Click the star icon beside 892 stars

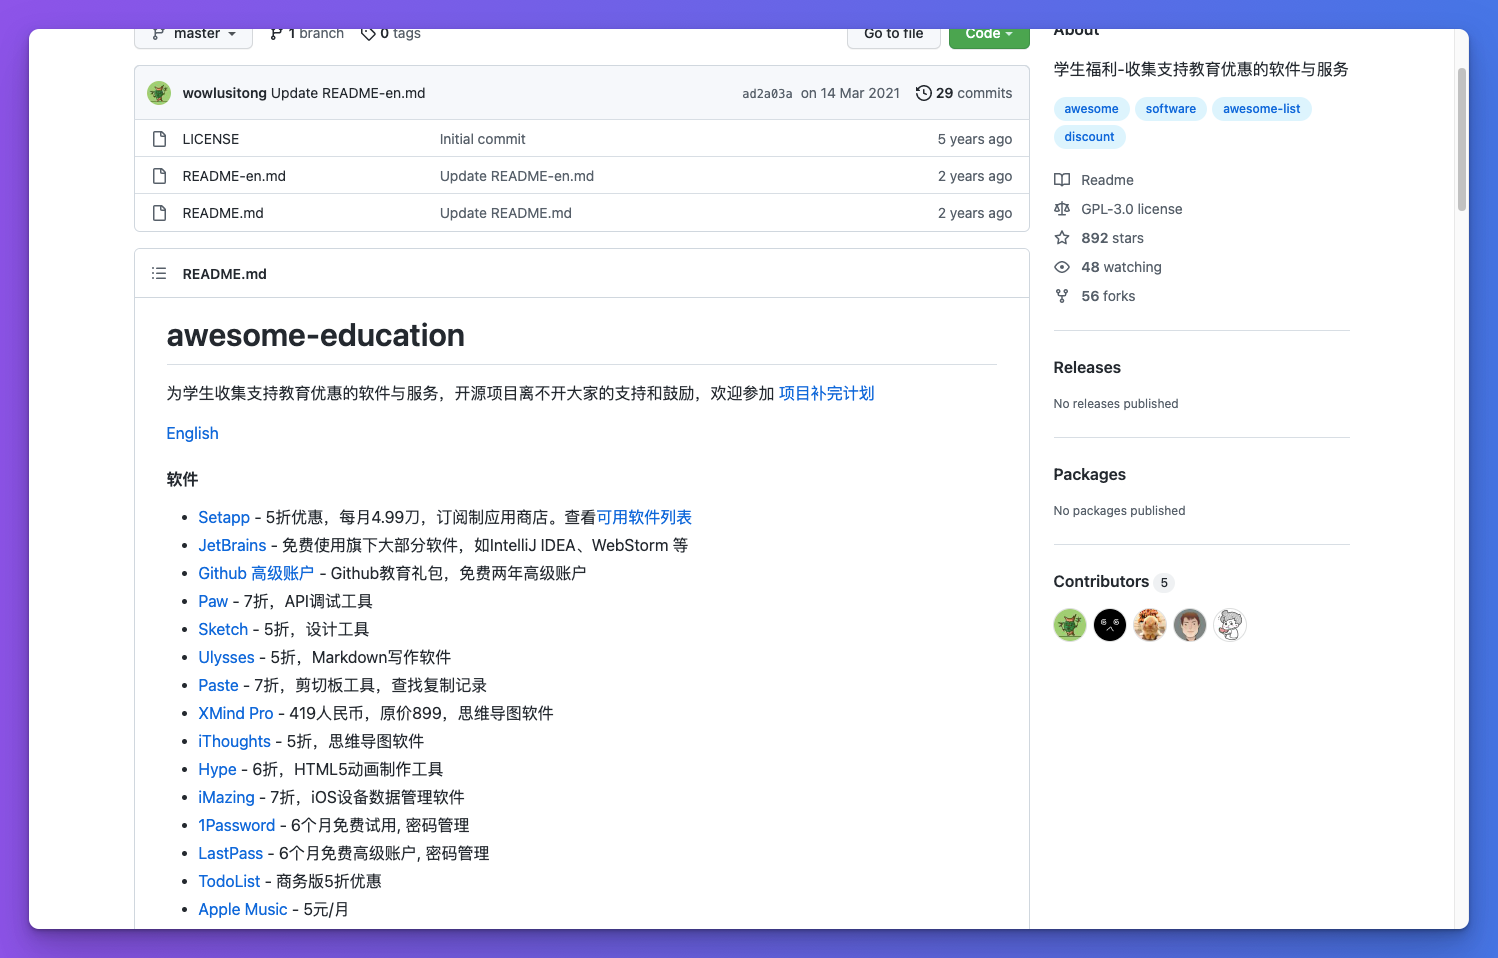click(x=1062, y=238)
